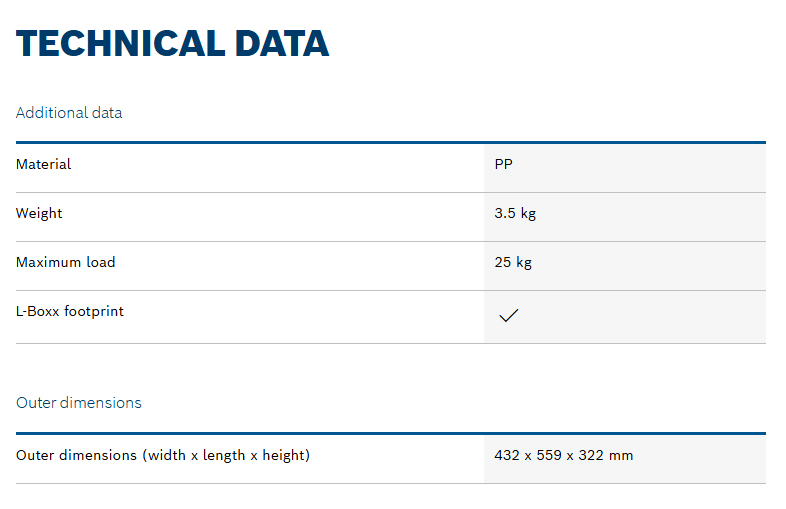Click the Material row label
786x509 pixels.
click(x=44, y=164)
